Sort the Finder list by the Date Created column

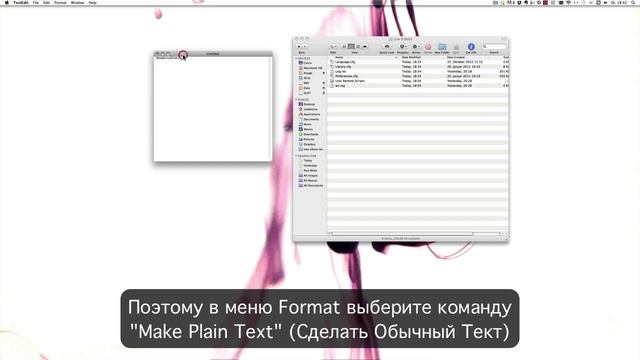[473, 58]
